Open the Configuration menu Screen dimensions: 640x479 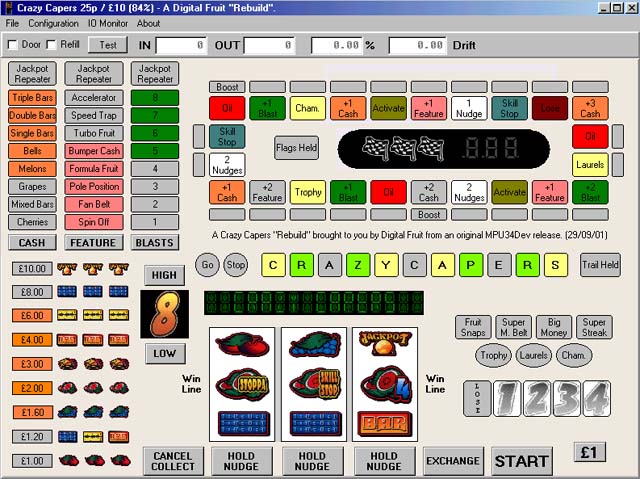click(53, 24)
